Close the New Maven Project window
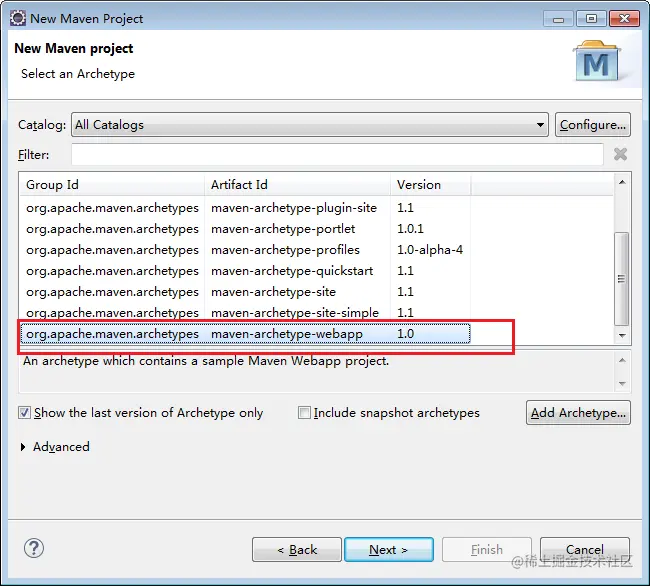Screen dimensions: 650x586 click(624, 19)
